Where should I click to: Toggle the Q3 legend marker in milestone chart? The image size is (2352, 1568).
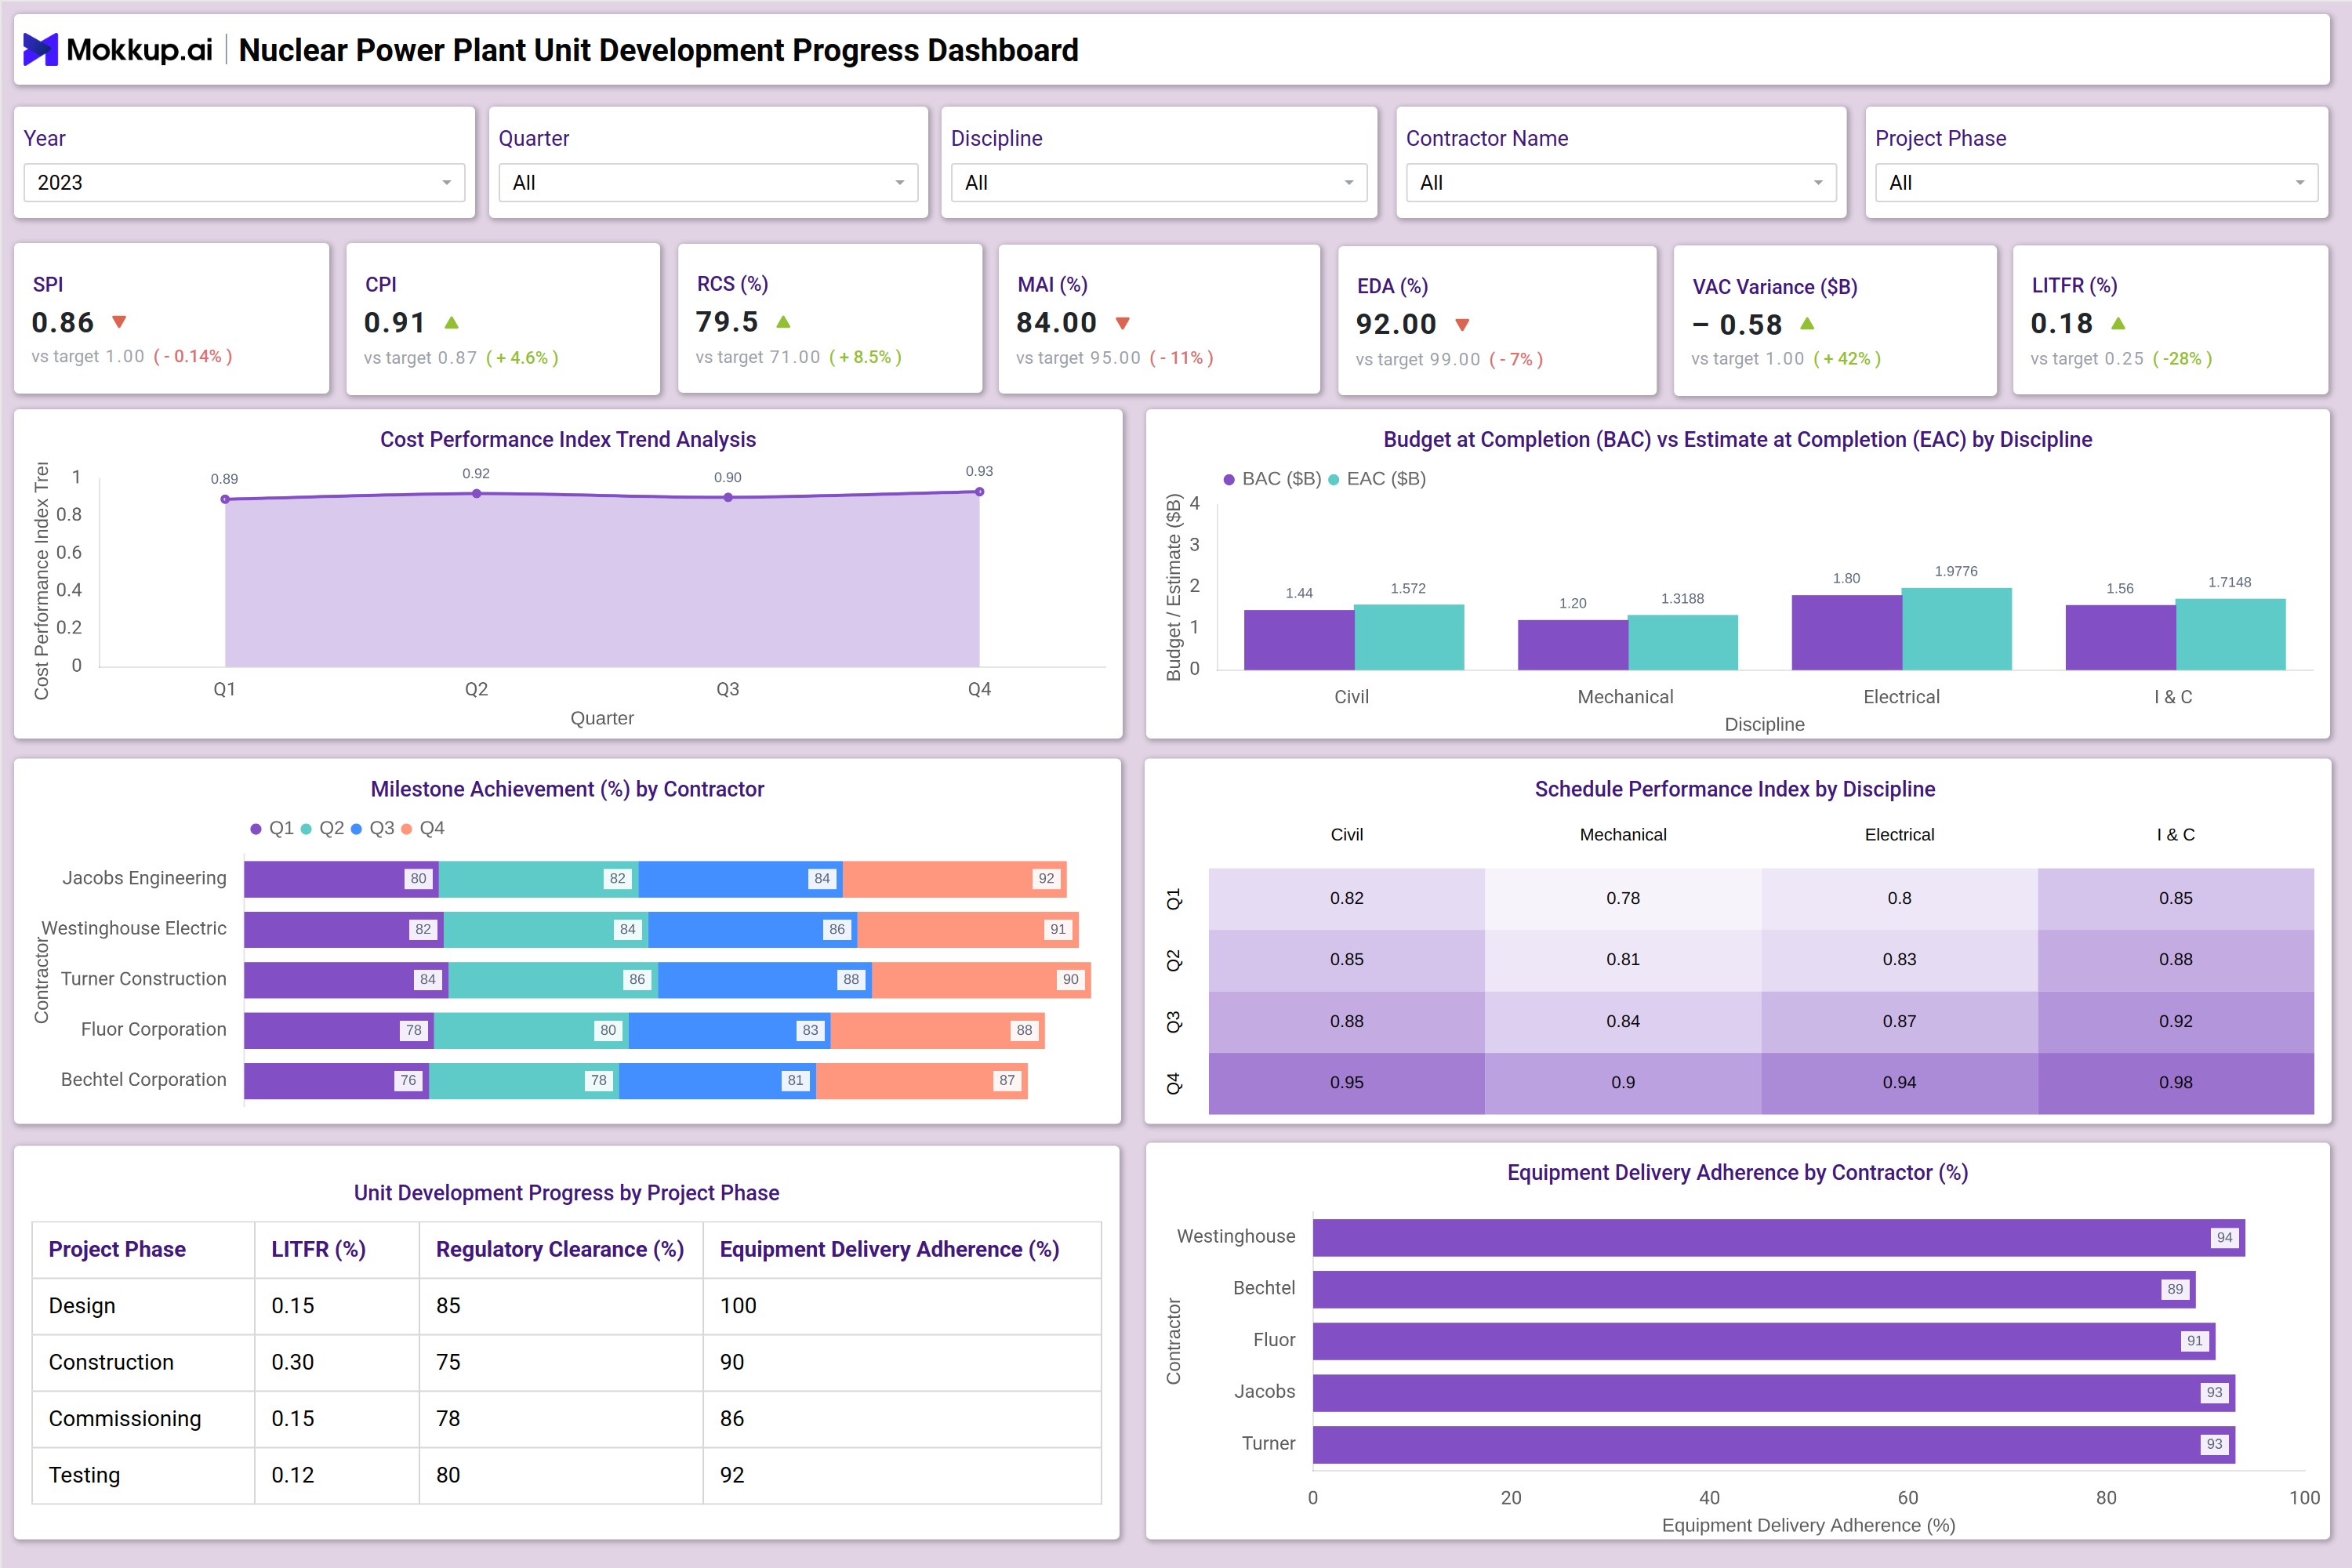pyautogui.click(x=356, y=829)
